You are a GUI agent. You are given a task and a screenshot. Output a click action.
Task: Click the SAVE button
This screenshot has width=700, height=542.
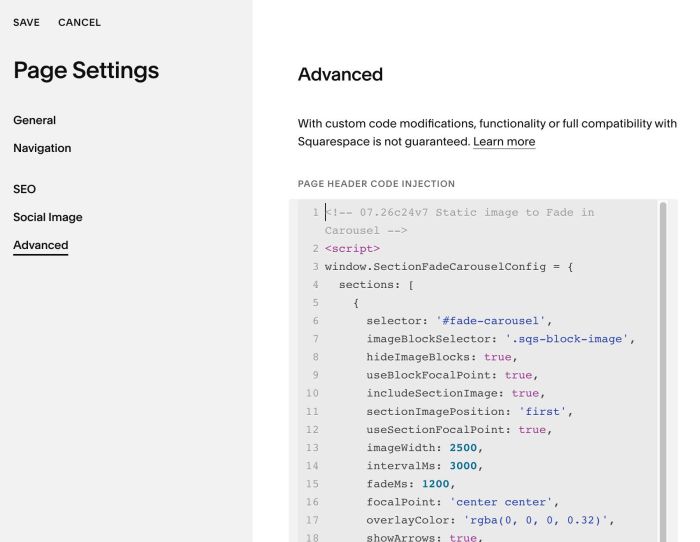click(x=26, y=22)
